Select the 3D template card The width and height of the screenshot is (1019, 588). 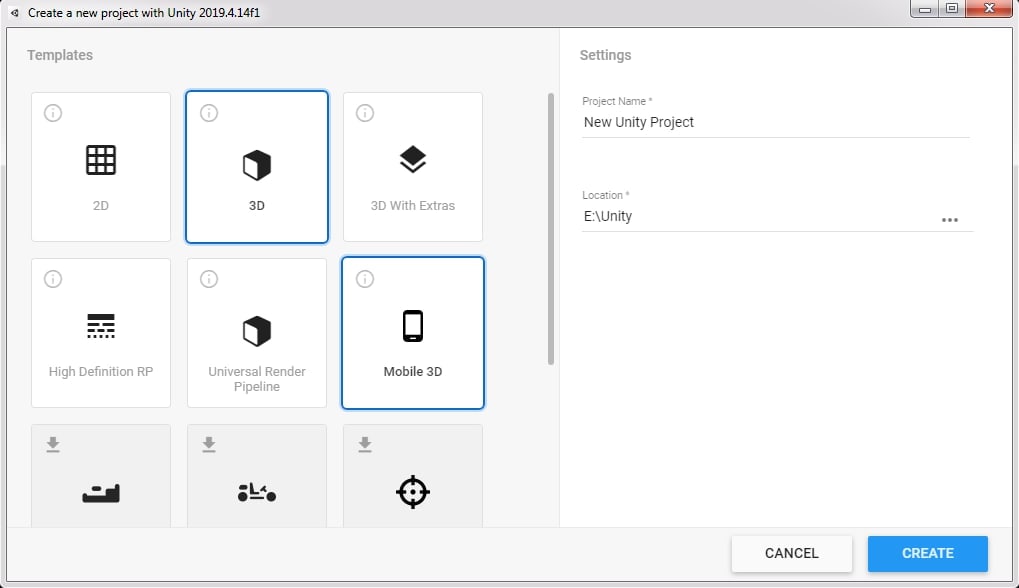coord(257,167)
